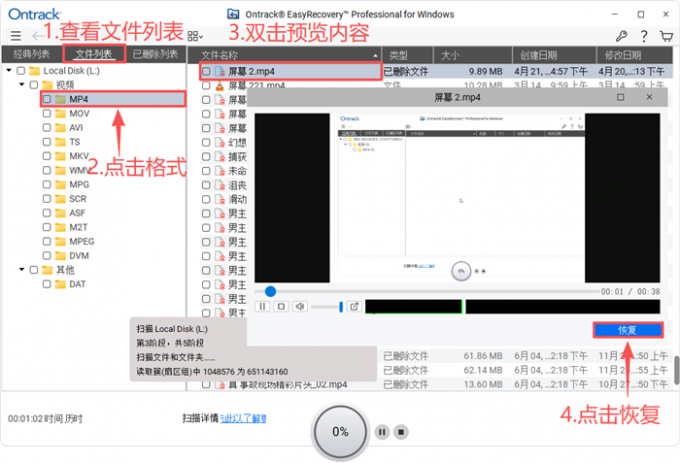The height and width of the screenshot is (463, 680).
Task: Collapse the 其他 tree node
Action: click(22, 270)
